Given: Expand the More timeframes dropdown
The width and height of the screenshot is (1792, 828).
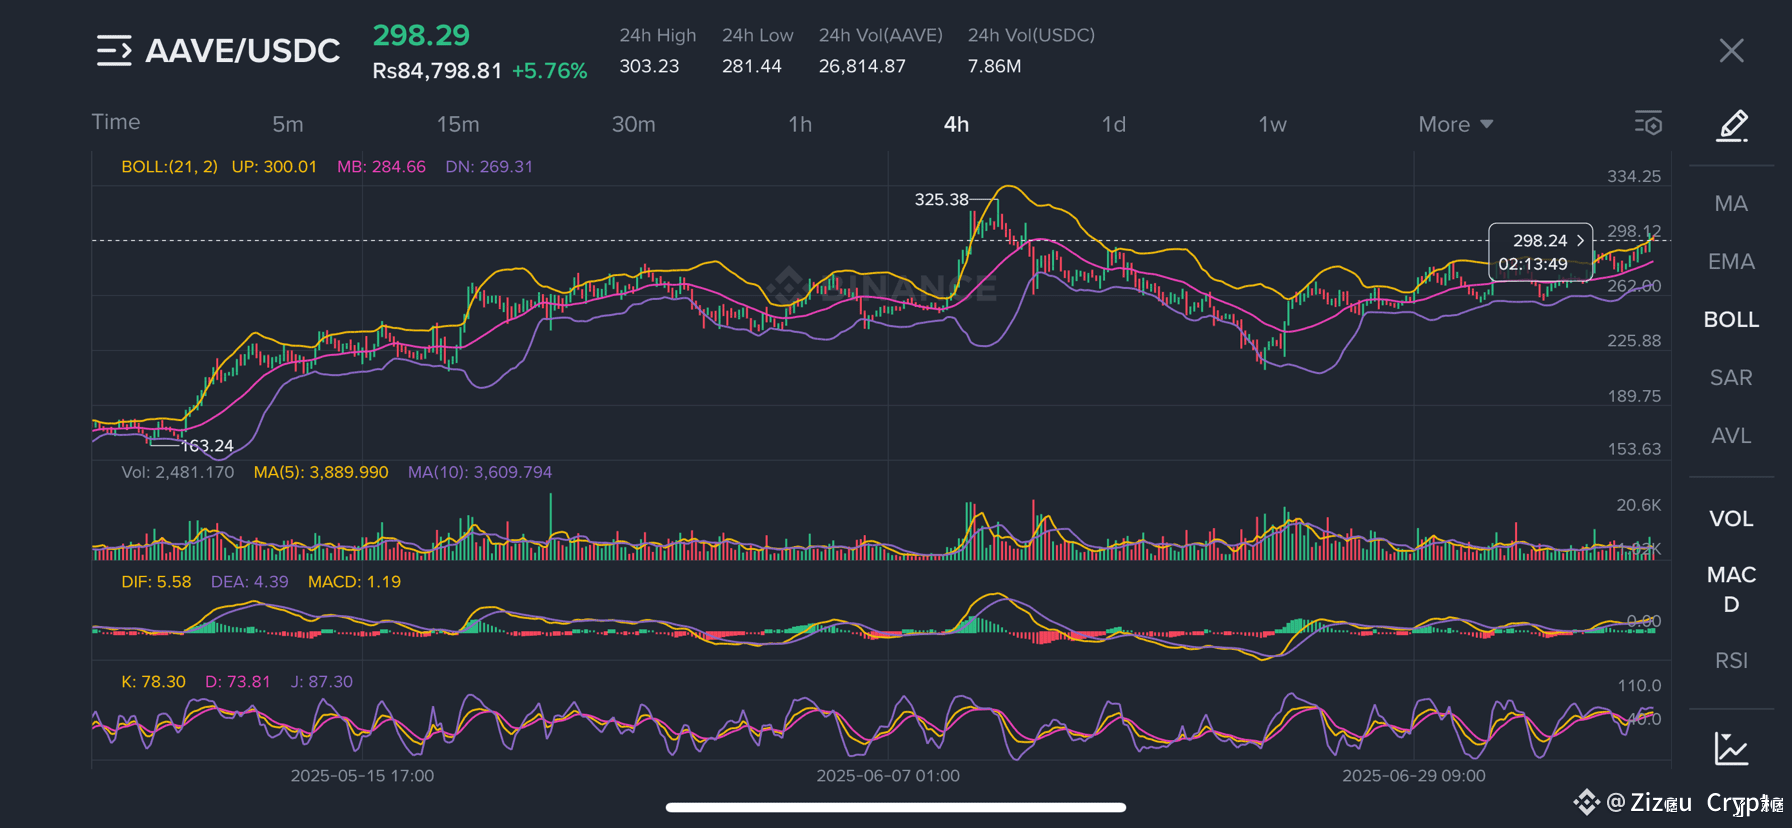Looking at the screenshot, I should (1455, 124).
